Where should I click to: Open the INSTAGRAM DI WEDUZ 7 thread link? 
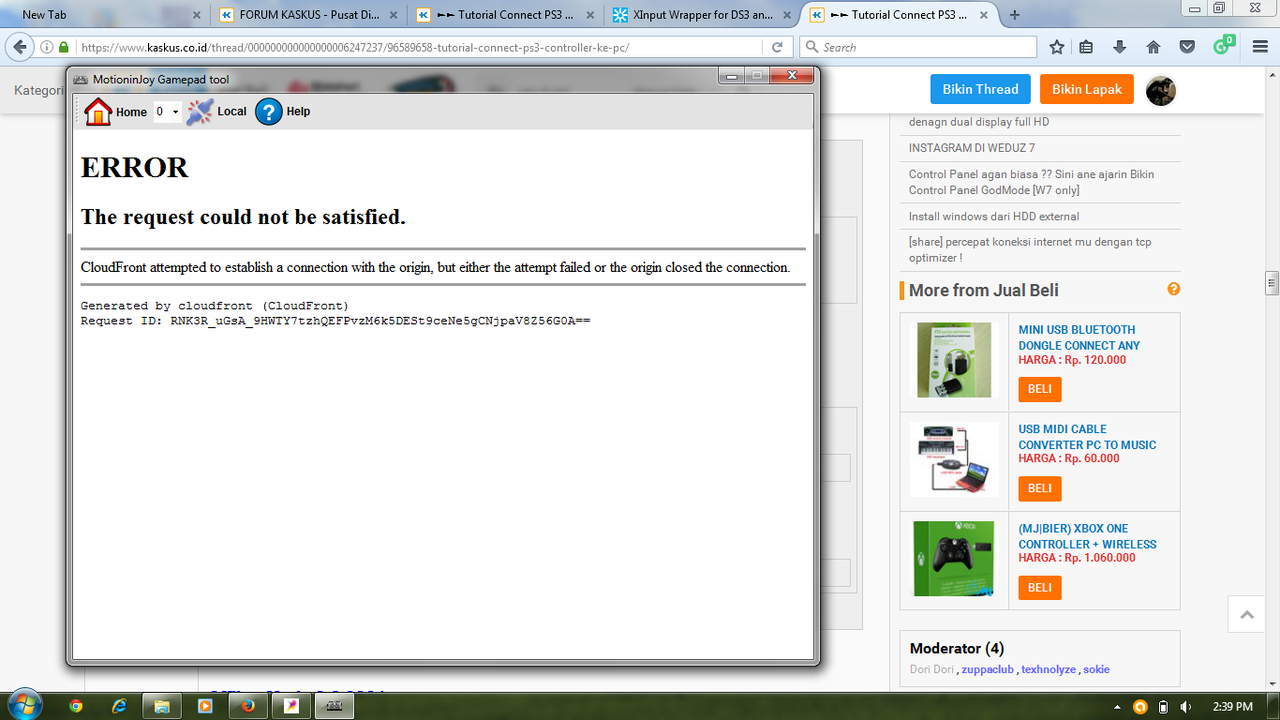(972, 148)
